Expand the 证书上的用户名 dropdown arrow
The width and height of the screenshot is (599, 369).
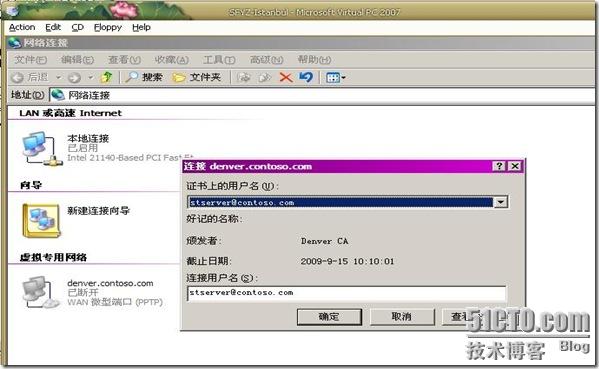[500, 202]
